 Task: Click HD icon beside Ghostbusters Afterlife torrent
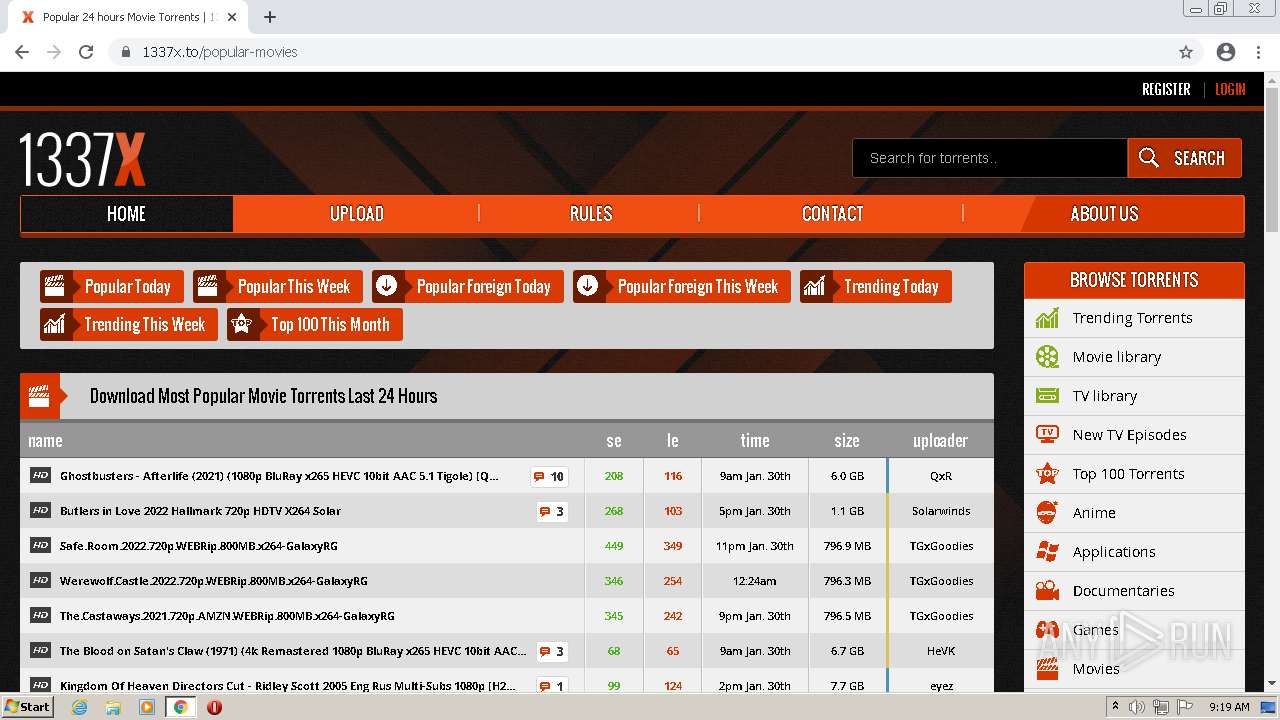pyautogui.click(x=40, y=476)
